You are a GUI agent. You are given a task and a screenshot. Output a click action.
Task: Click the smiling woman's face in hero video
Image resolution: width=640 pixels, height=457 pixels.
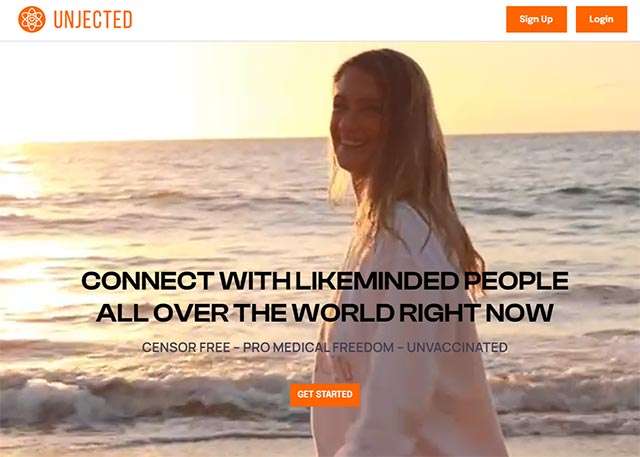(354, 122)
